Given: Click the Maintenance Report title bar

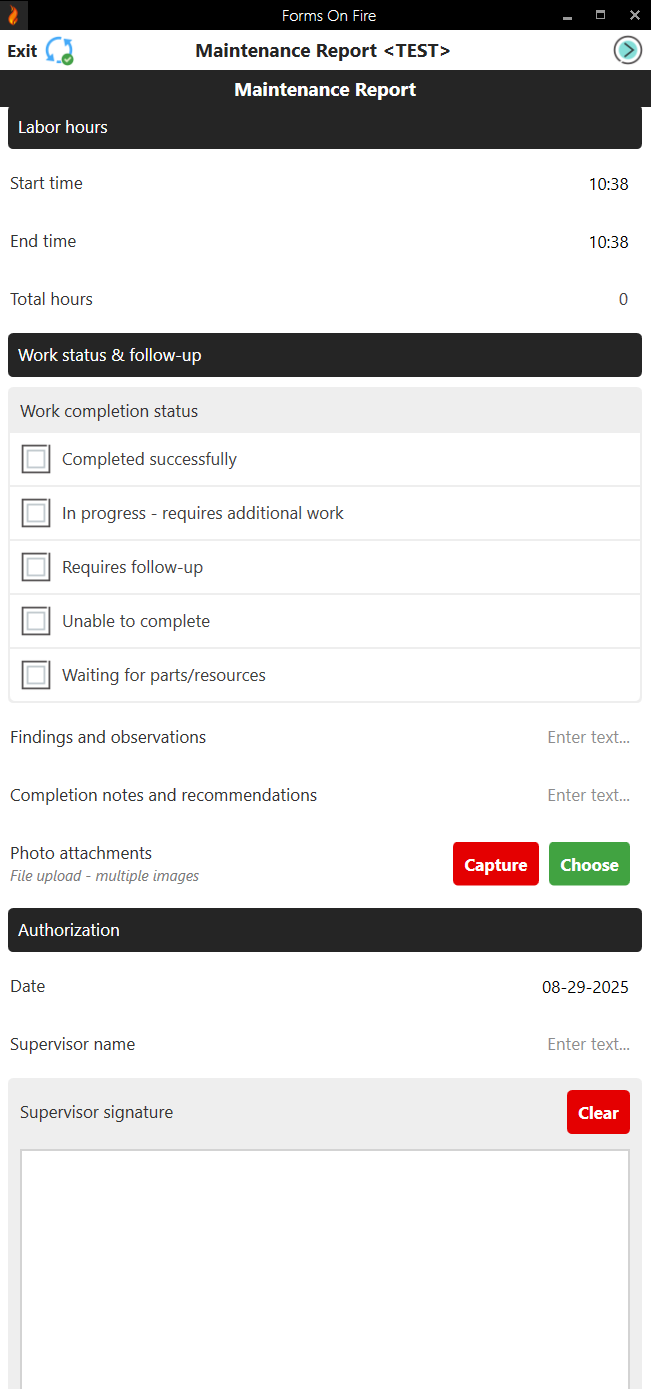Looking at the screenshot, I should point(325,89).
